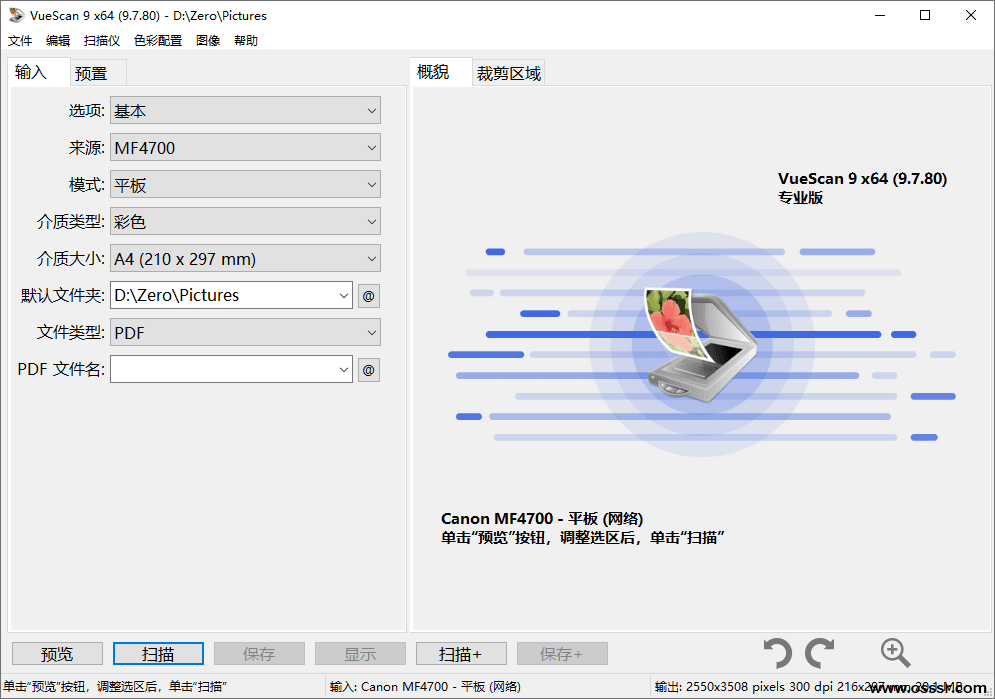995x699 pixels.
Task: Switch to the 预置 tab
Action: 98,74
